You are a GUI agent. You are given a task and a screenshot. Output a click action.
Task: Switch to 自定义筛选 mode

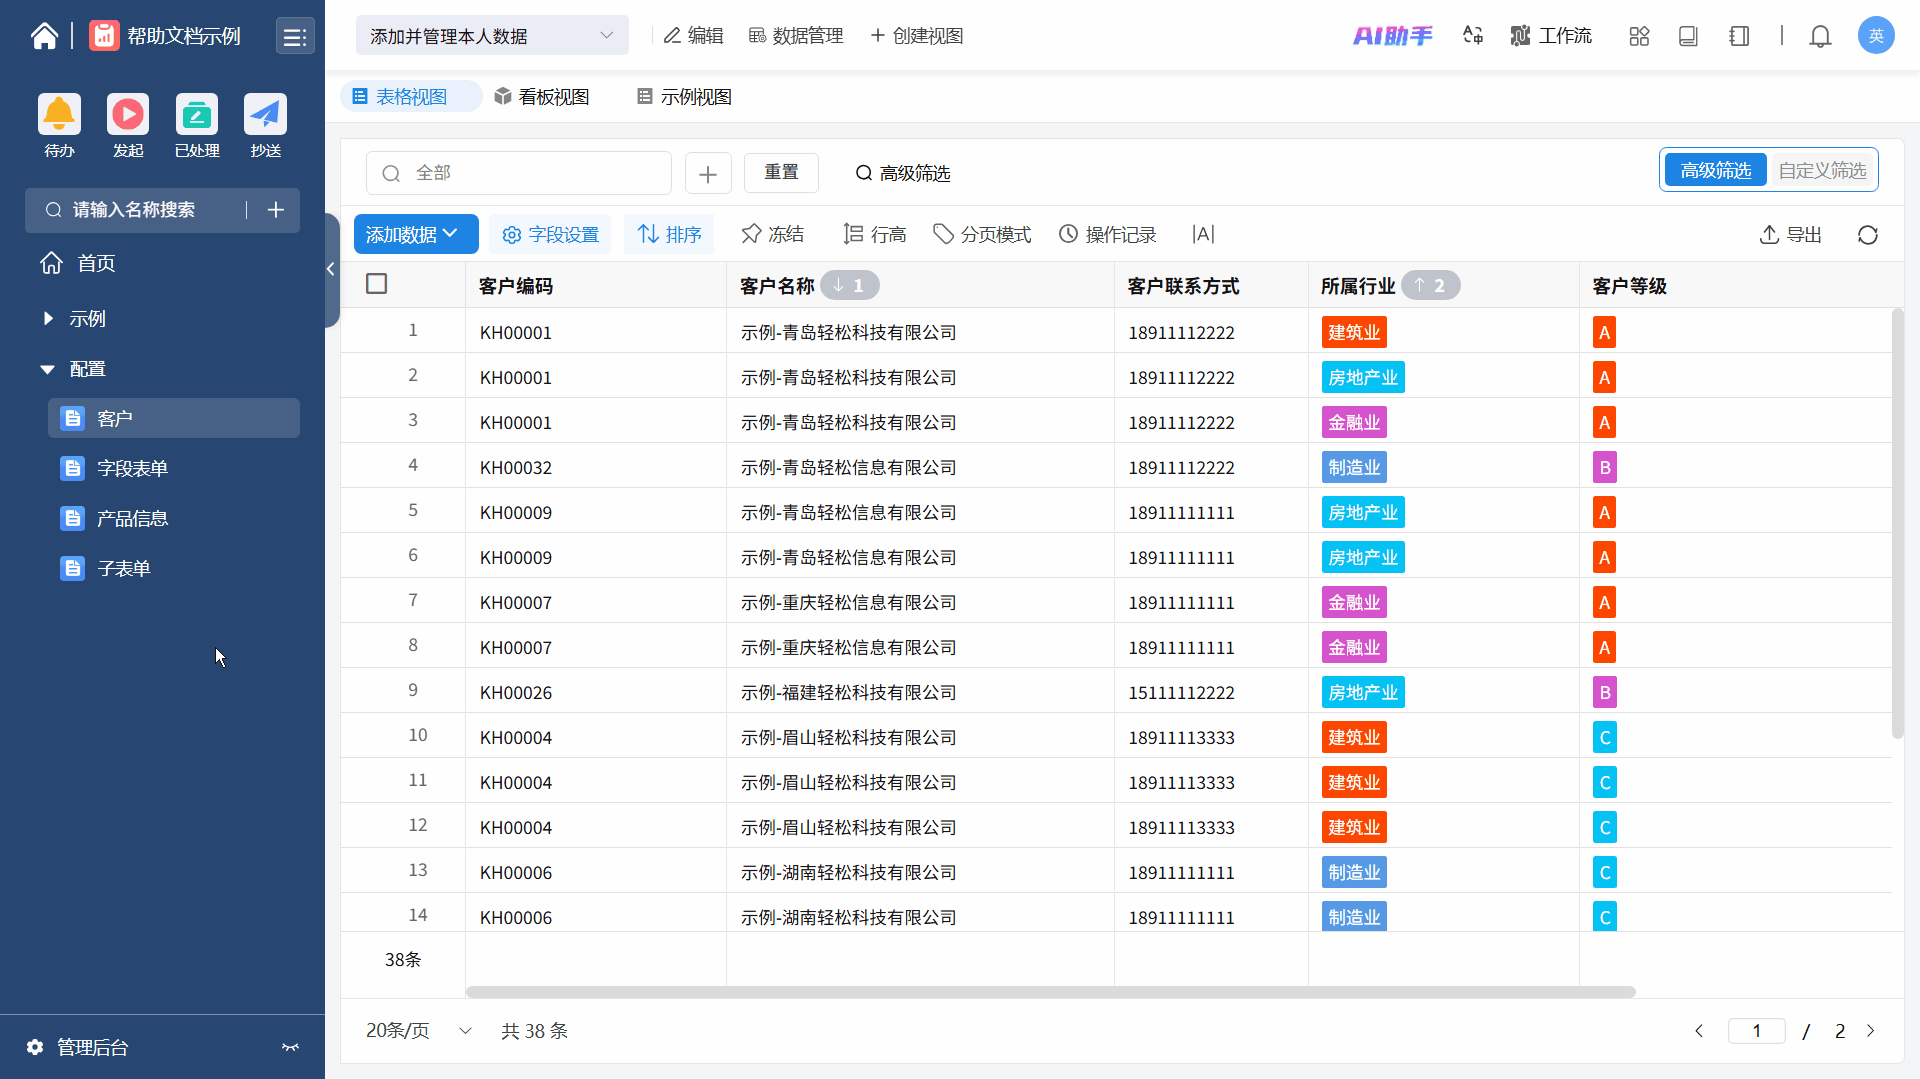click(1822, 170)
